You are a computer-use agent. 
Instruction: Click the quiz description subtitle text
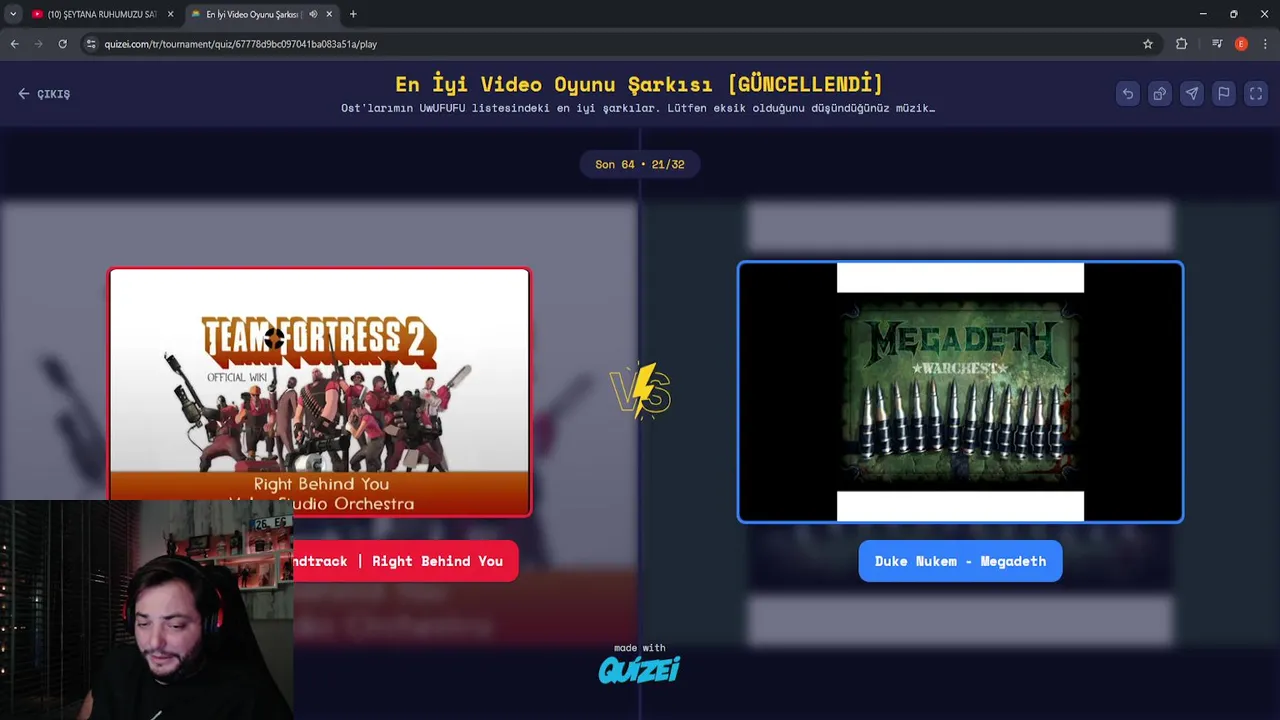click(x=638, y=108)
